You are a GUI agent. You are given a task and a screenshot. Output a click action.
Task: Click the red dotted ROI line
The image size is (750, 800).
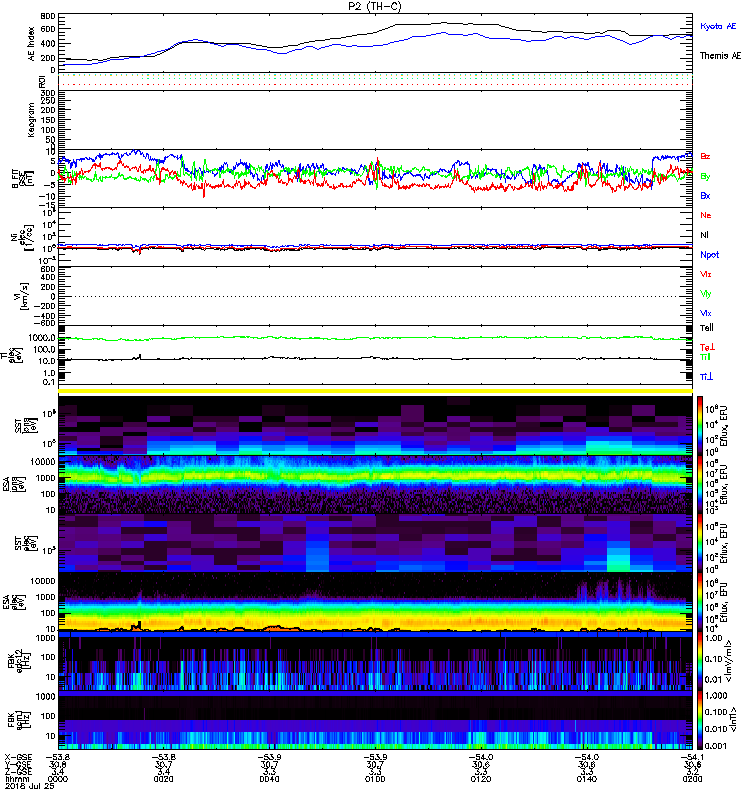[376, 85]
